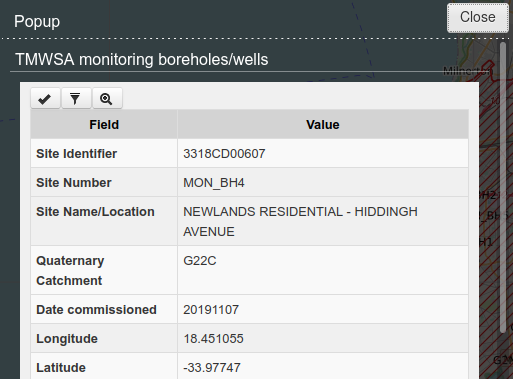Close the Popup panel
The height and width of the screenshot is (379, 513).
pos(478,18)
